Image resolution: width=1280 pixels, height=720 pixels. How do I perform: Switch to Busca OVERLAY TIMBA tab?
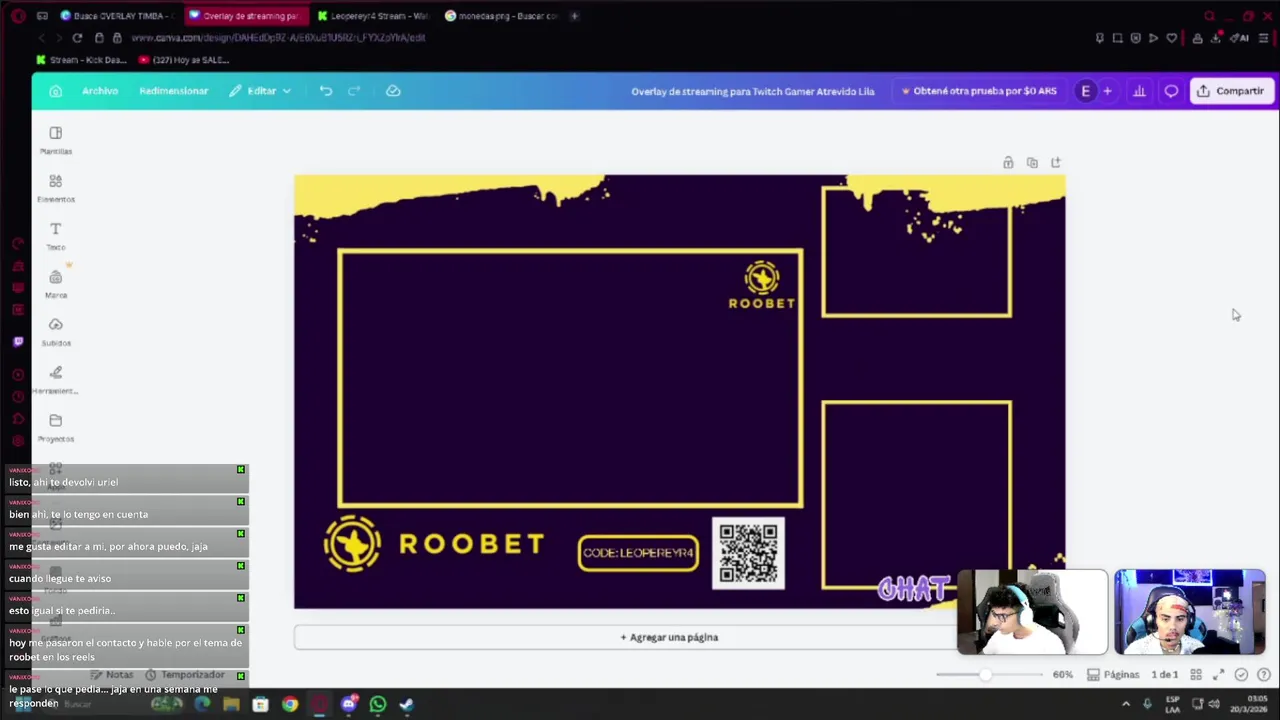[116, 16]
